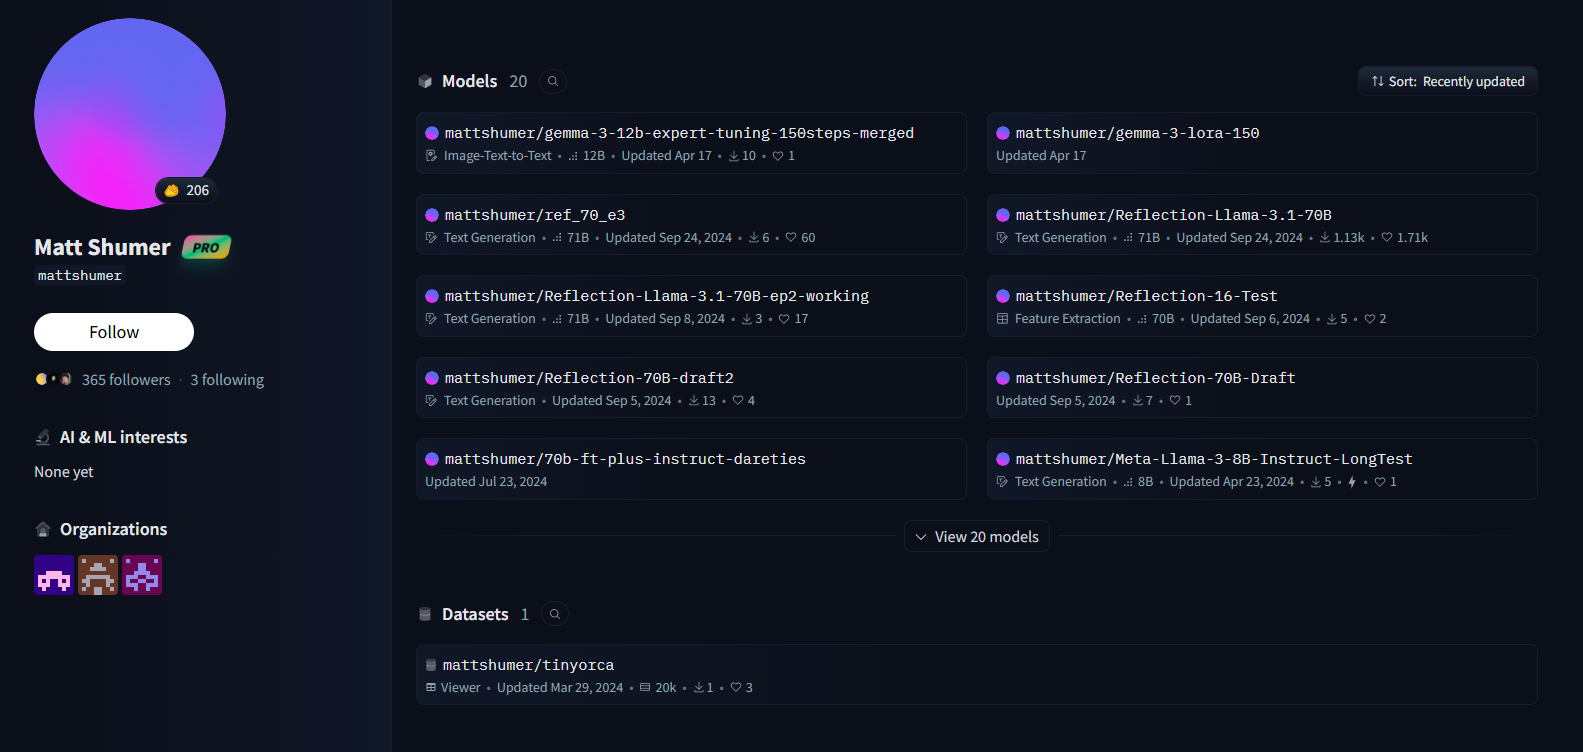
Task: Open the brown organization avatar
Action: point(98,575)
